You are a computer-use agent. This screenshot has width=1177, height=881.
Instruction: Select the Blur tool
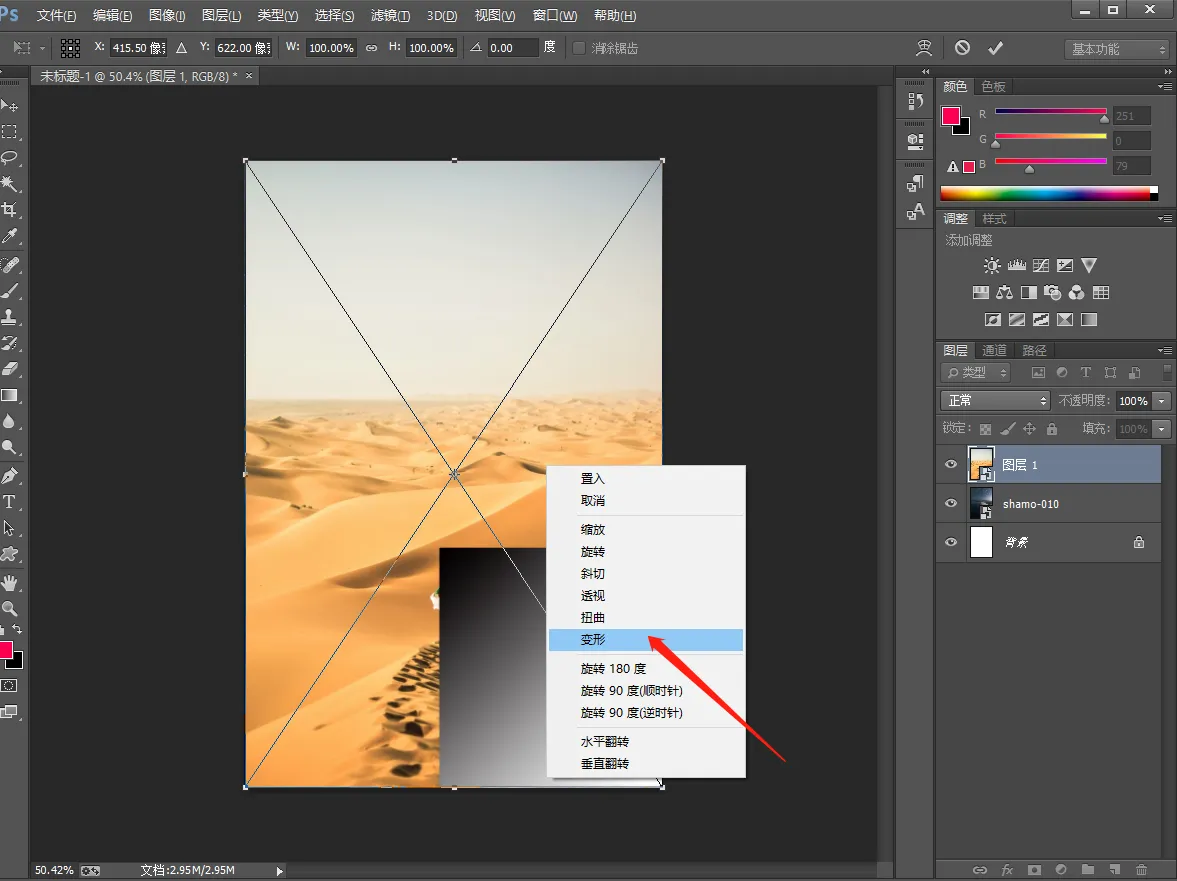point(9,421)
